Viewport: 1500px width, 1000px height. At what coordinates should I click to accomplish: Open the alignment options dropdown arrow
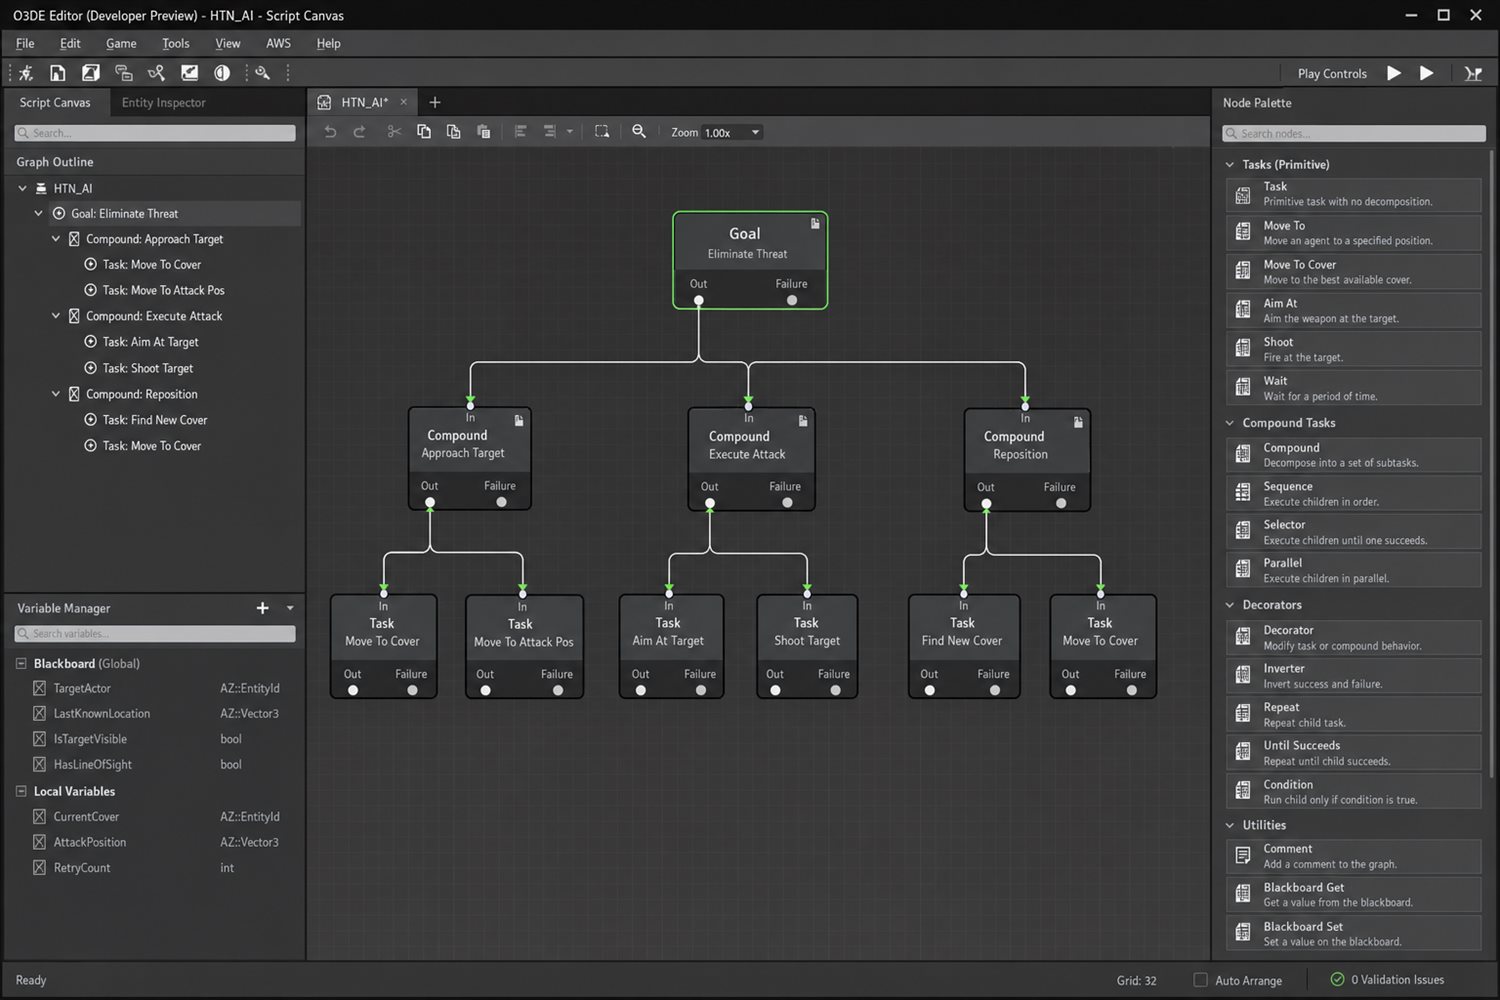tap(570, 132)
